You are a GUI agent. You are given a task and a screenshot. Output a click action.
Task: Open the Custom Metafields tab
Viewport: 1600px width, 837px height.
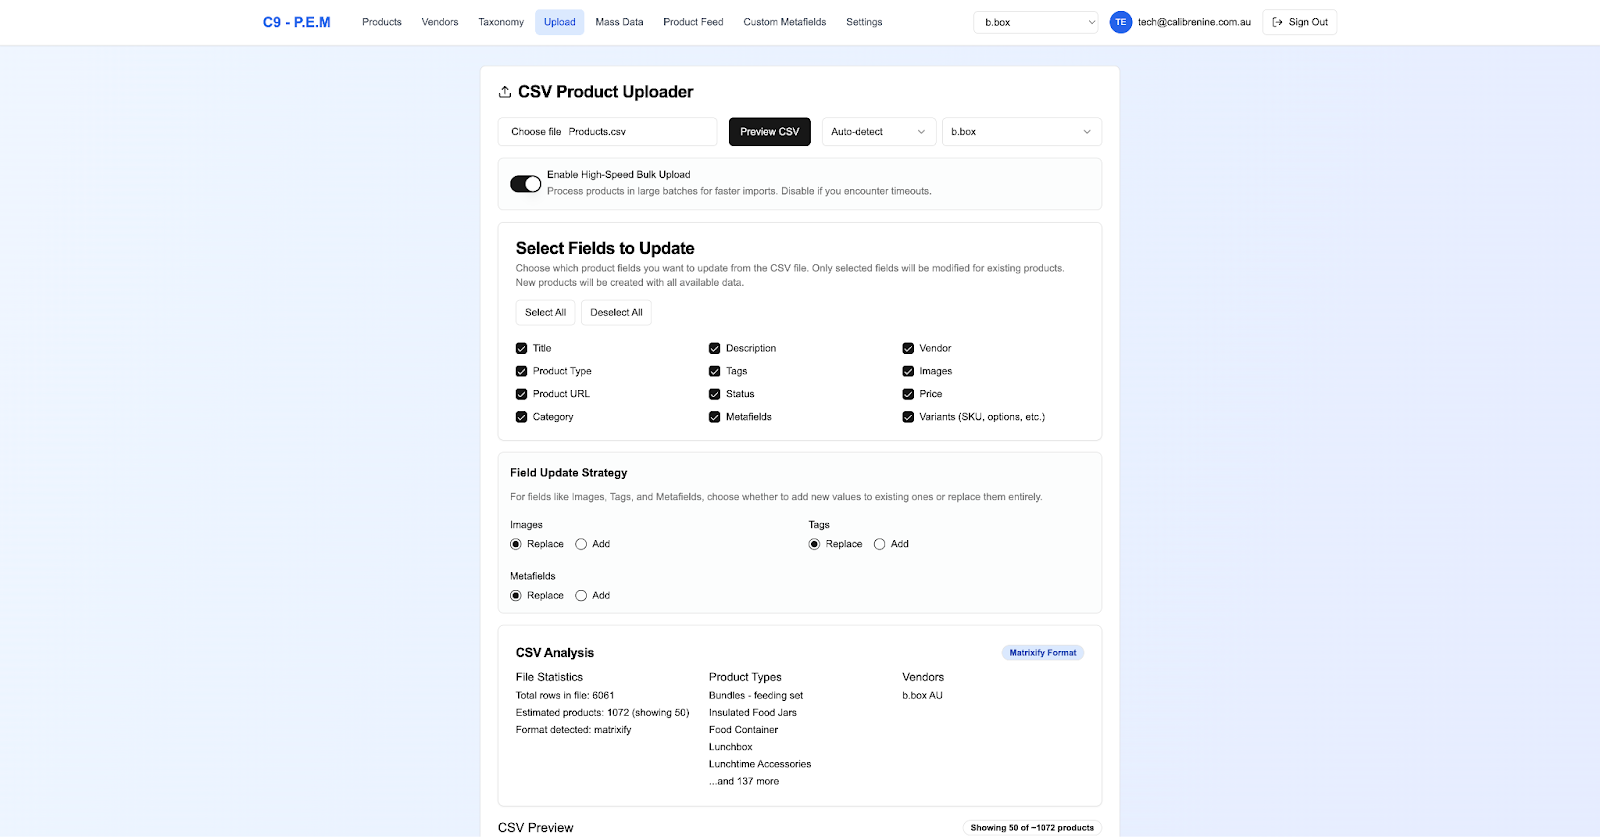coord(784,22)
